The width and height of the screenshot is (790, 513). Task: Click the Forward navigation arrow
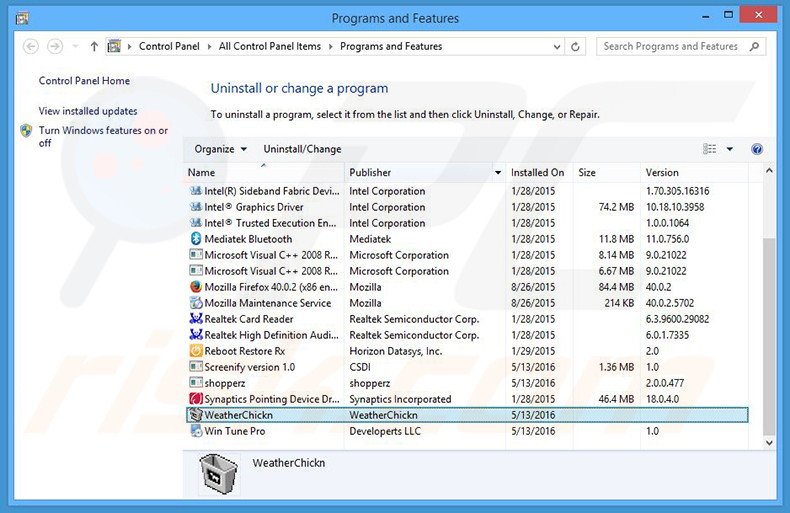[54, 46]
